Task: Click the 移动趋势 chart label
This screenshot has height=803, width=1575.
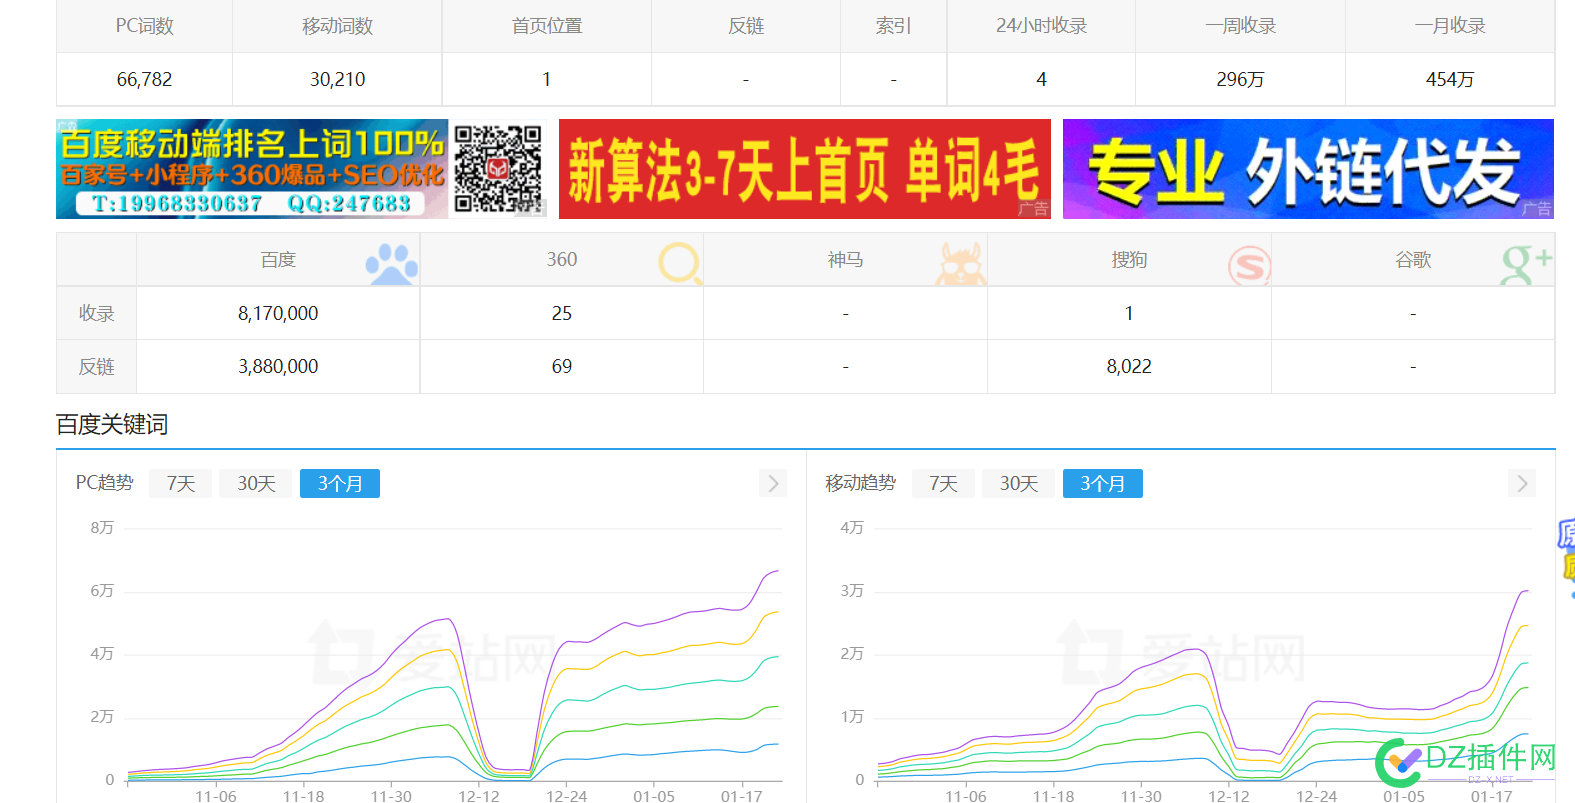Action: pos(860,483)
